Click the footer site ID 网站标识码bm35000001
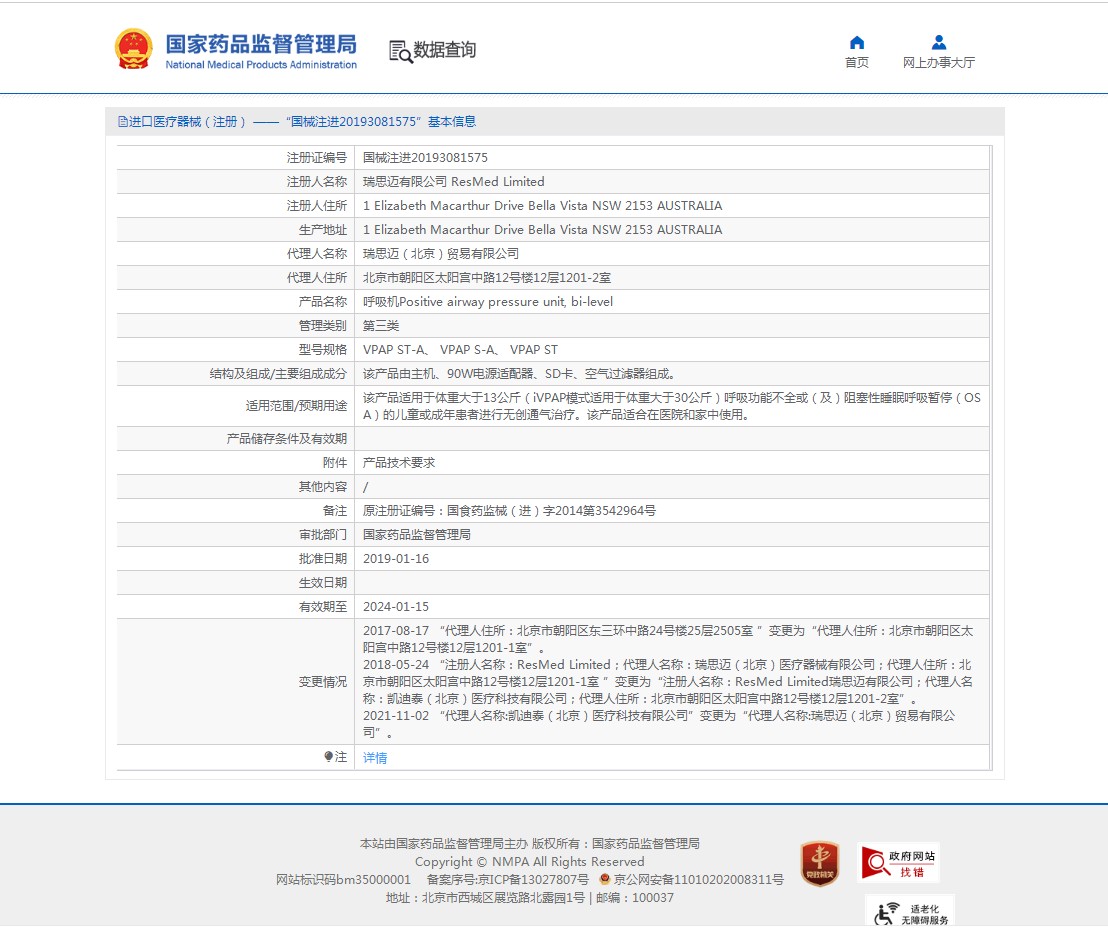 343,879
